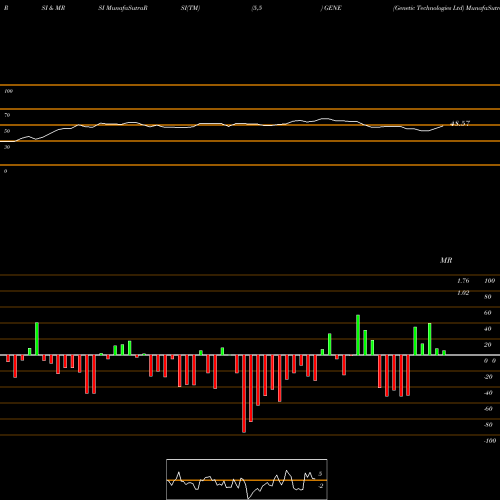Click the 1.02 value under MR
This screenshot has width=500, height=500.
click(463, 293)
